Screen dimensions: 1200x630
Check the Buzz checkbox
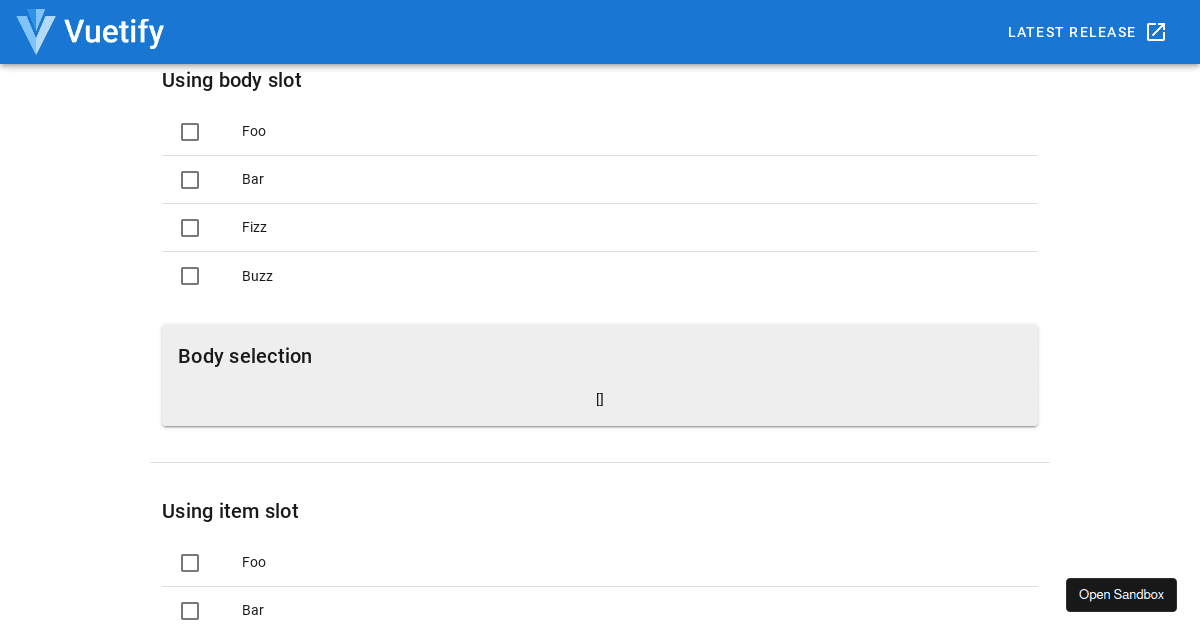click(x=190, y=276)
